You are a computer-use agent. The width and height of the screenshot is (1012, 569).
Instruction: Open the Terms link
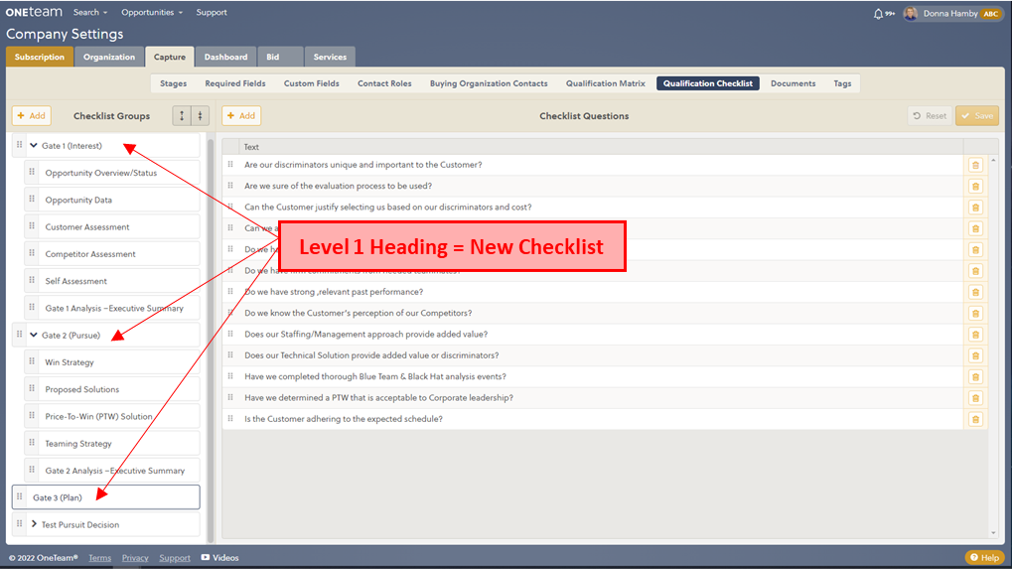pyautogui.click(x=99, y=558)
